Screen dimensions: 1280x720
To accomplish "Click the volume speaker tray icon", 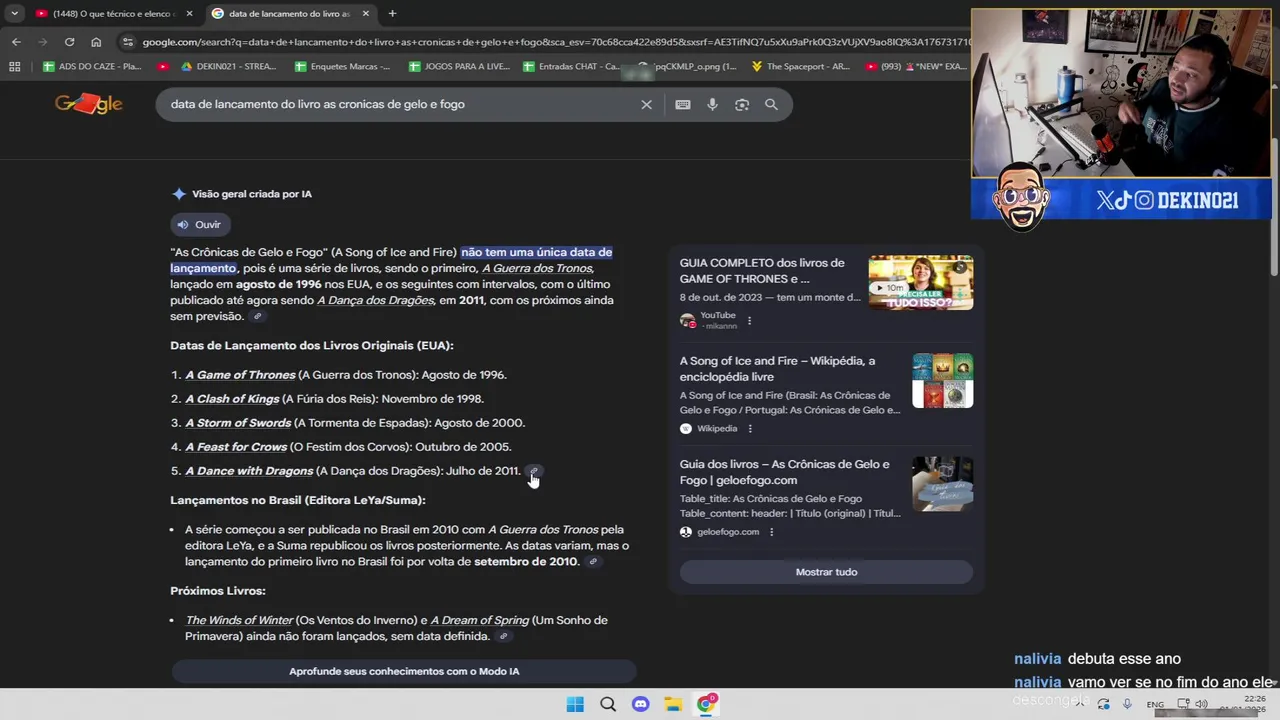I will click(1201, 704).
